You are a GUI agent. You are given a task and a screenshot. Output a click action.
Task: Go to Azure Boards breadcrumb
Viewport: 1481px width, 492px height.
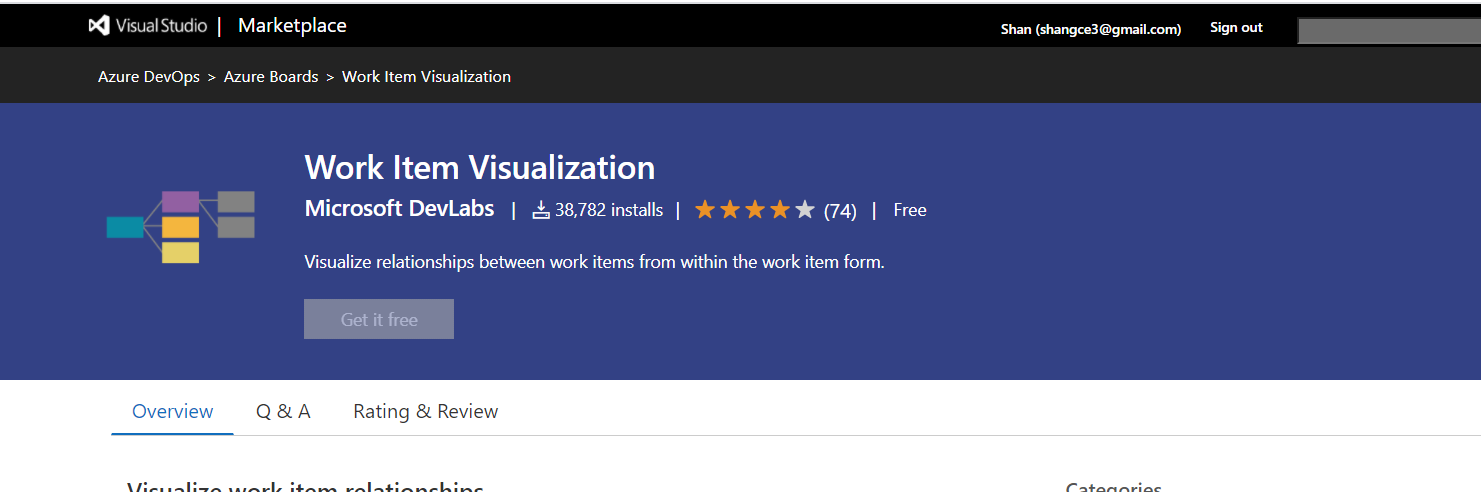tap(271, 77)
